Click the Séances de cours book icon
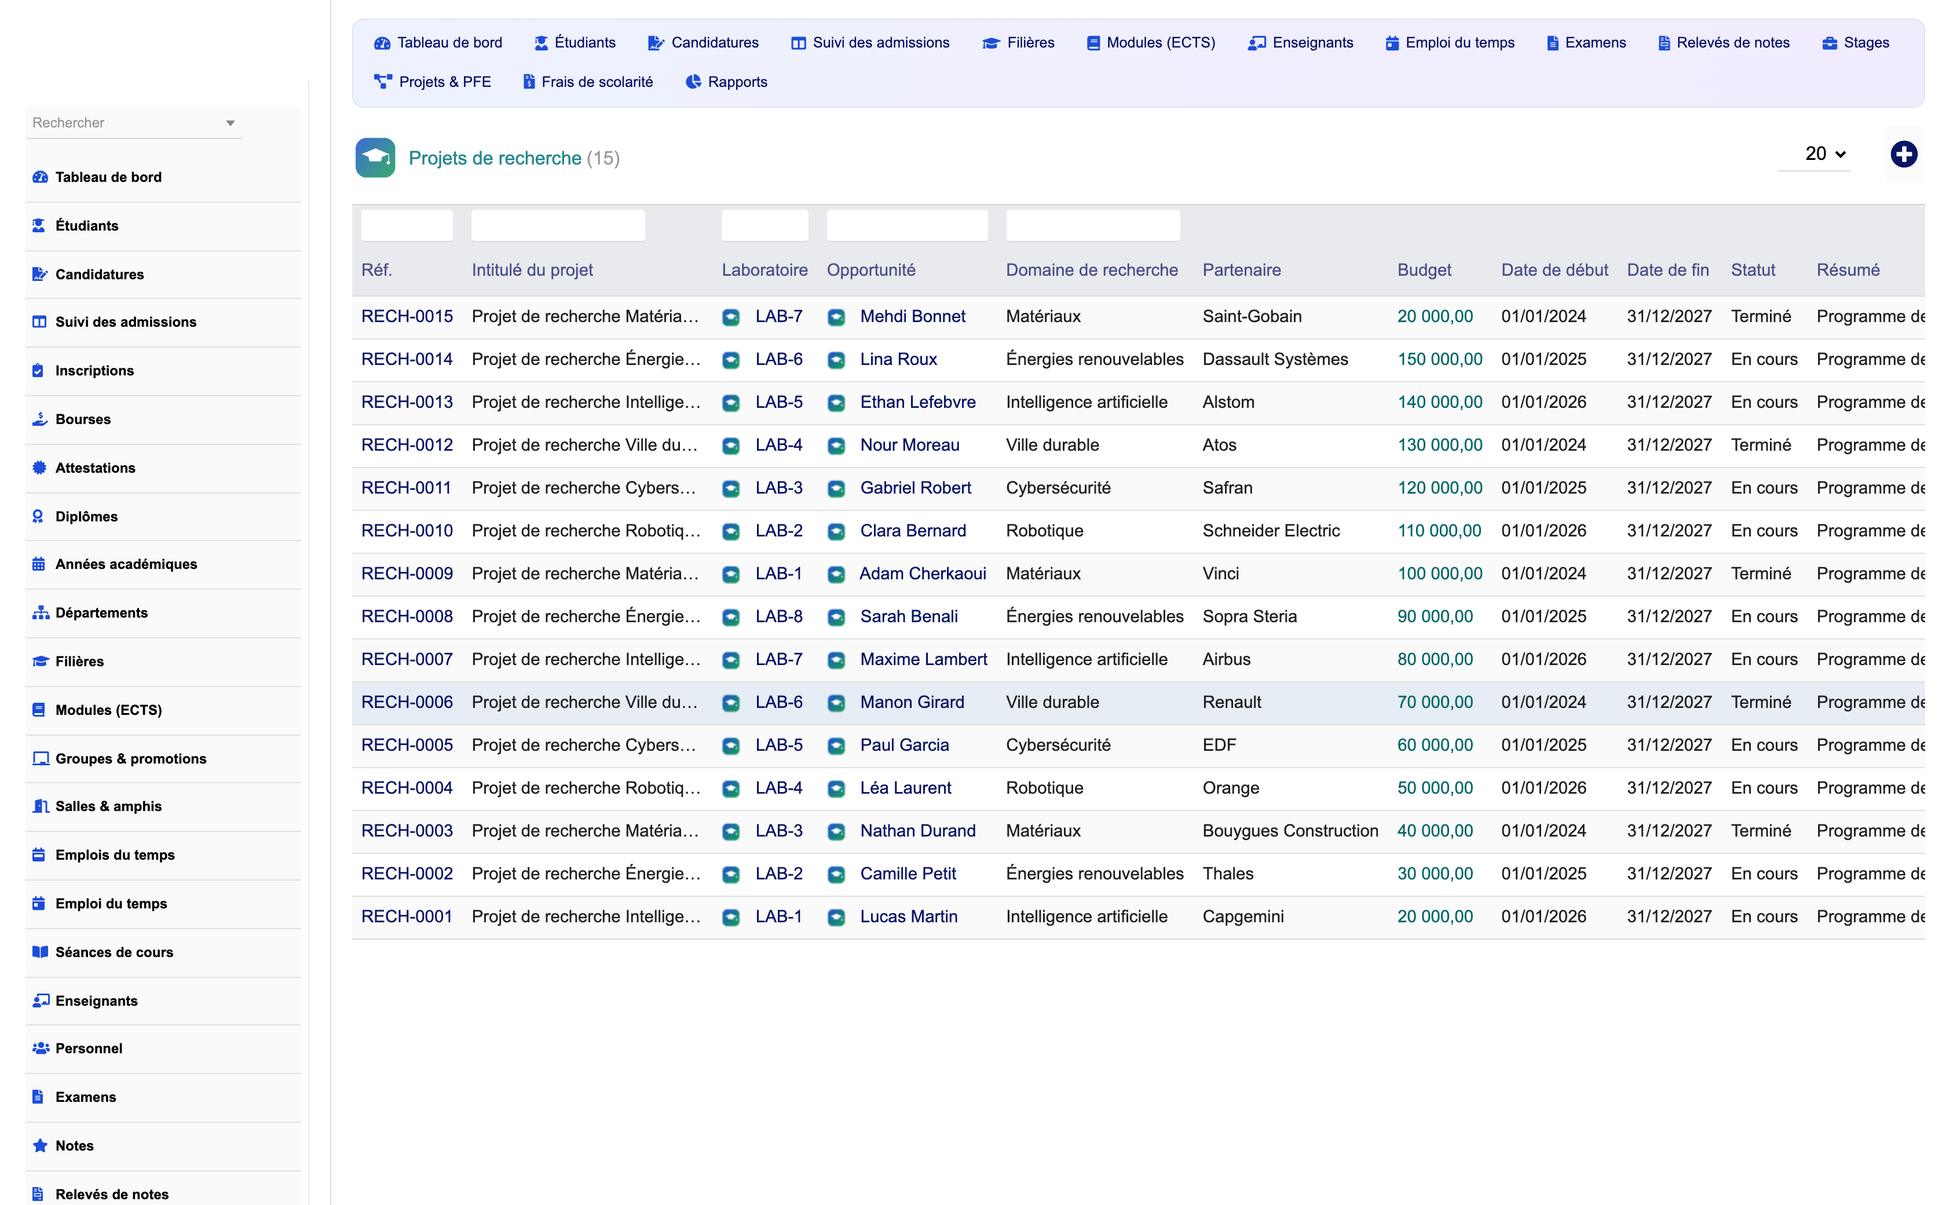 tap(40, 952)
